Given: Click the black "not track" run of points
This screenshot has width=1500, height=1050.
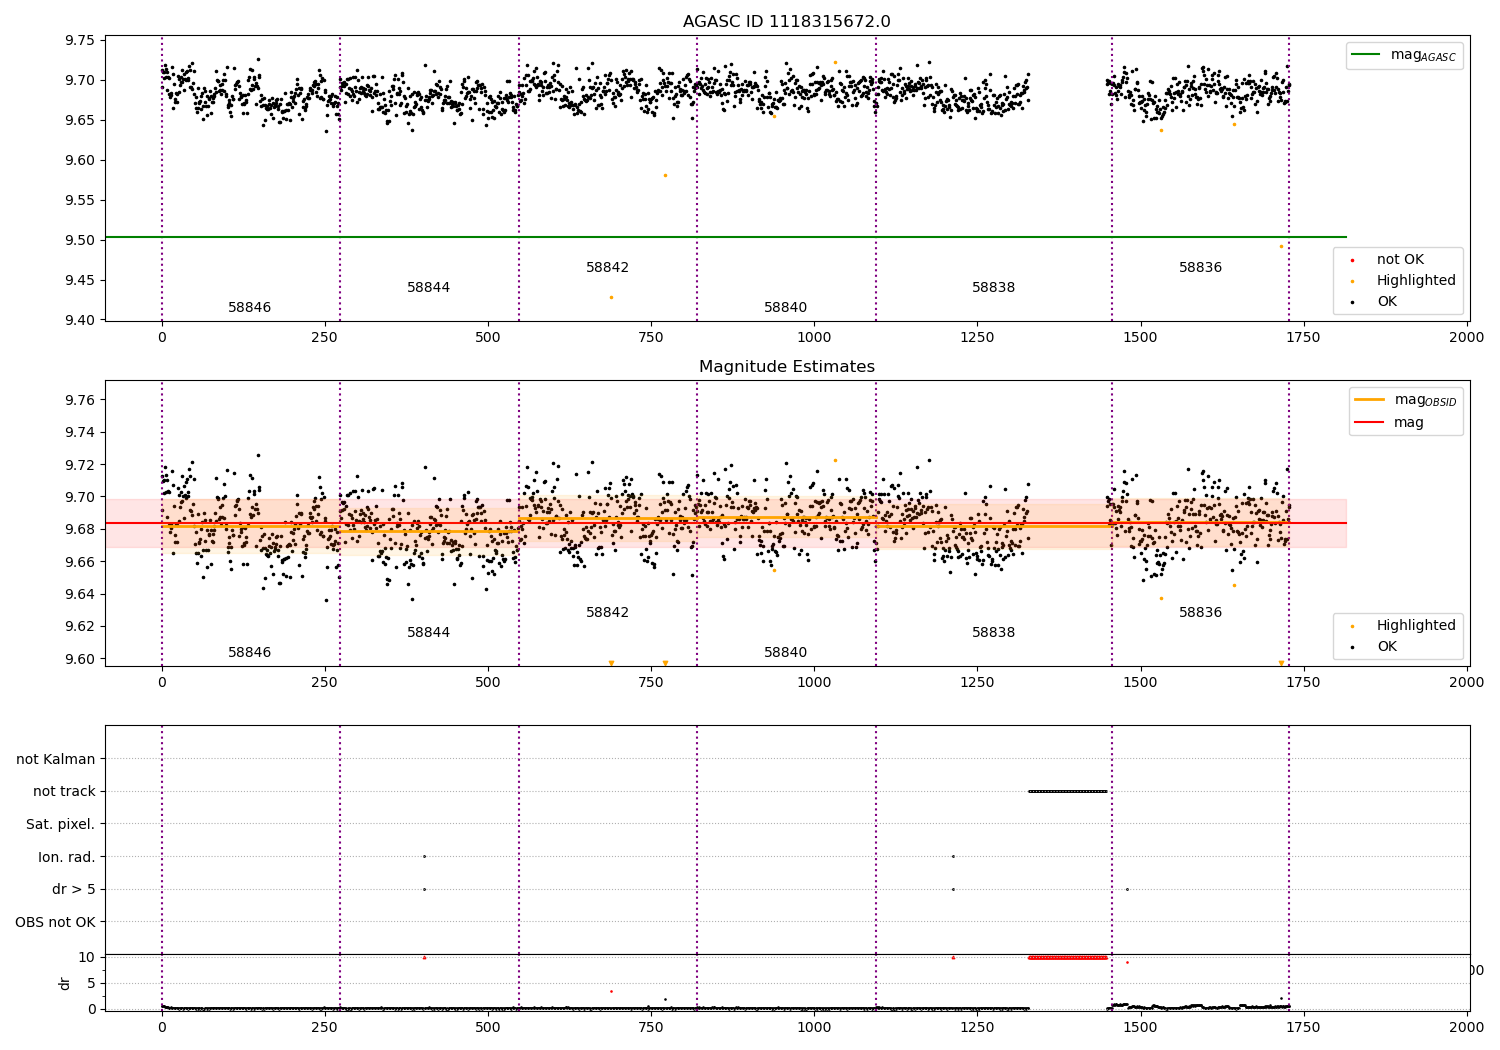Looking at the screenshot, I should pyautogui.click(x=1068, y=791).
